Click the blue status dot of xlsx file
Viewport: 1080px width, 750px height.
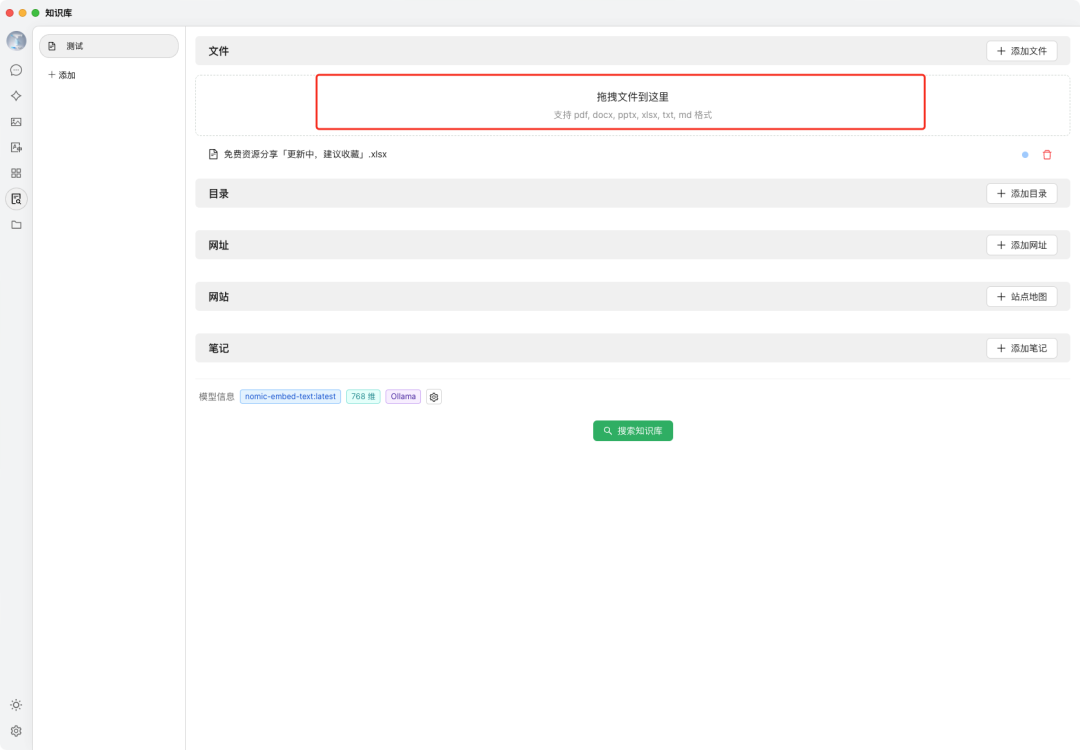1025,155
